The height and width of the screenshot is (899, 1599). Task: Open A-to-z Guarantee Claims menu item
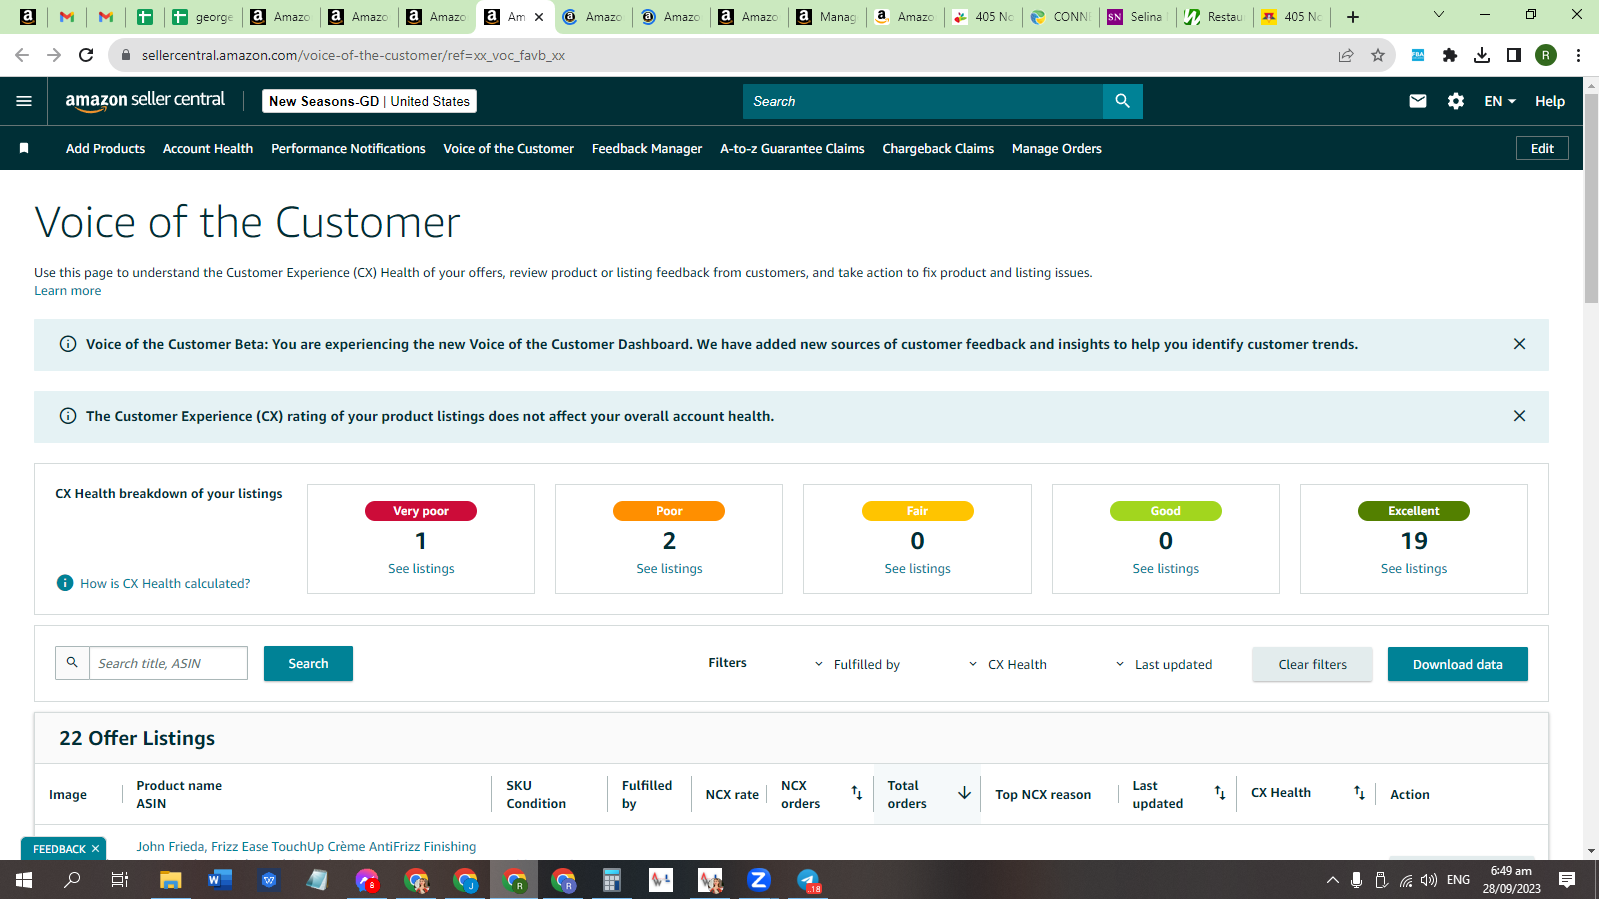pos(792,148)
